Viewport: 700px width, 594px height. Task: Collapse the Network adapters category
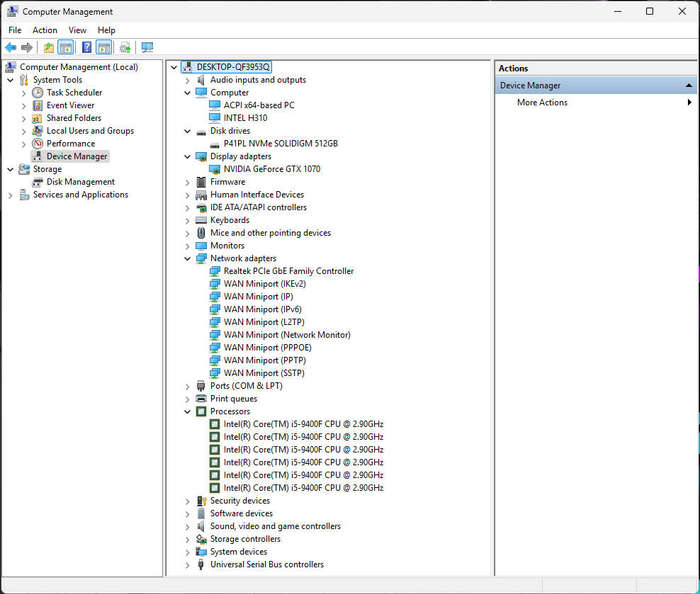[188, 259]
